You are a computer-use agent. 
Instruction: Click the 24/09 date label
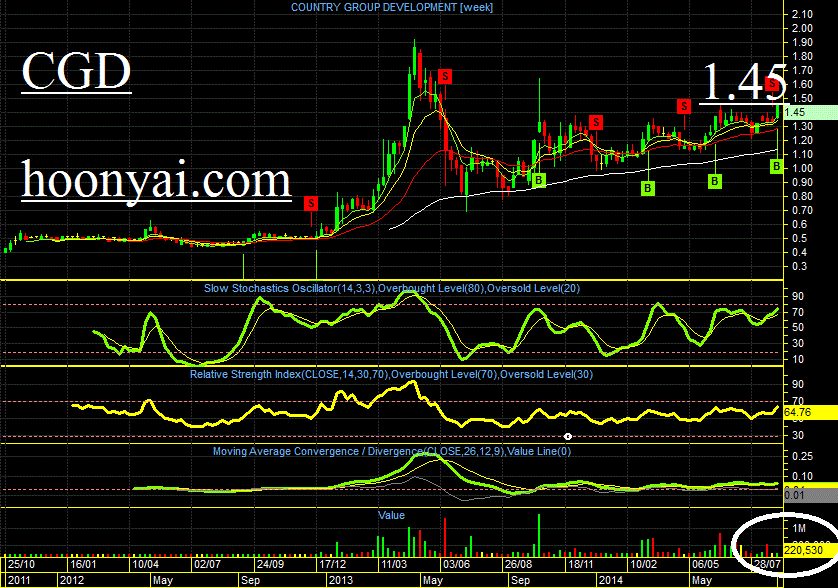click(x=270, y=564)
